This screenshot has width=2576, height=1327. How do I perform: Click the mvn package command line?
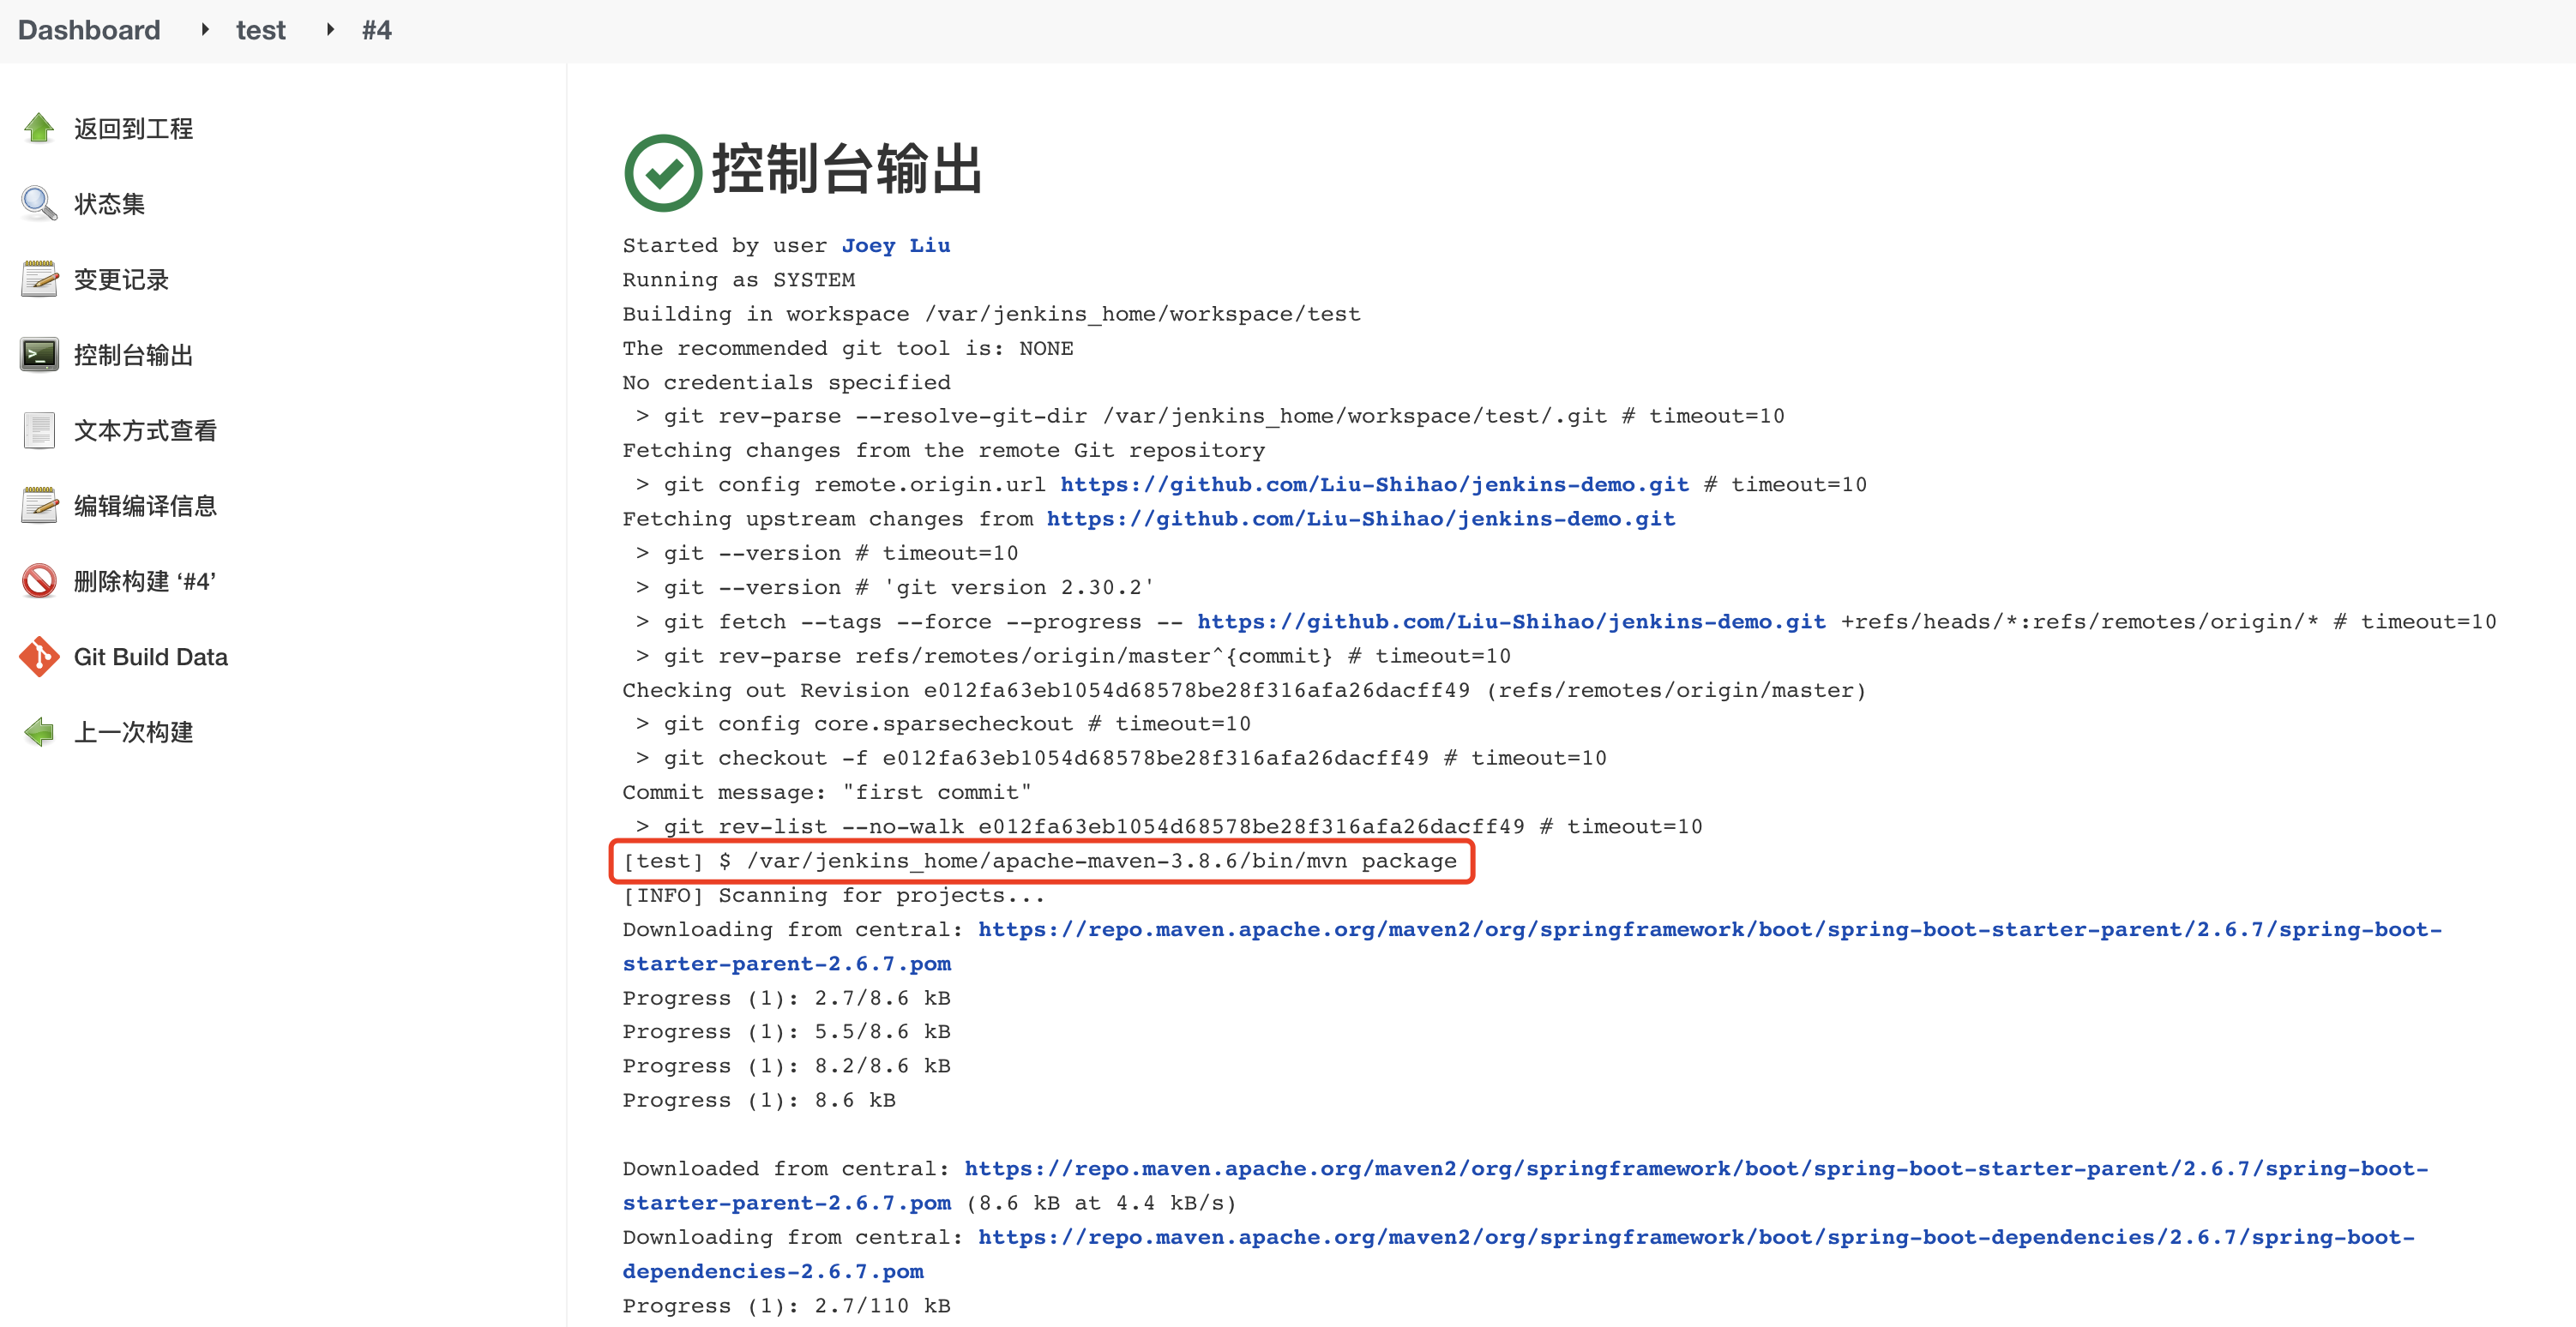[x=1040, y=861]
